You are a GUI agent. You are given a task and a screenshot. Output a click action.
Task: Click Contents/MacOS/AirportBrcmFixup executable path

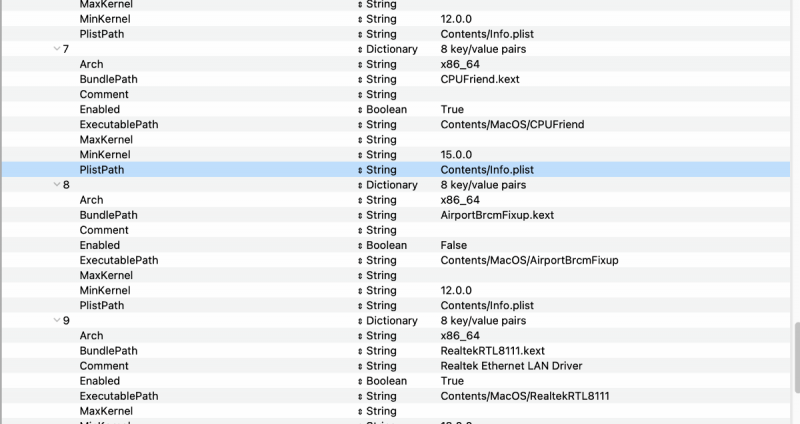click(x=529, y=260)
